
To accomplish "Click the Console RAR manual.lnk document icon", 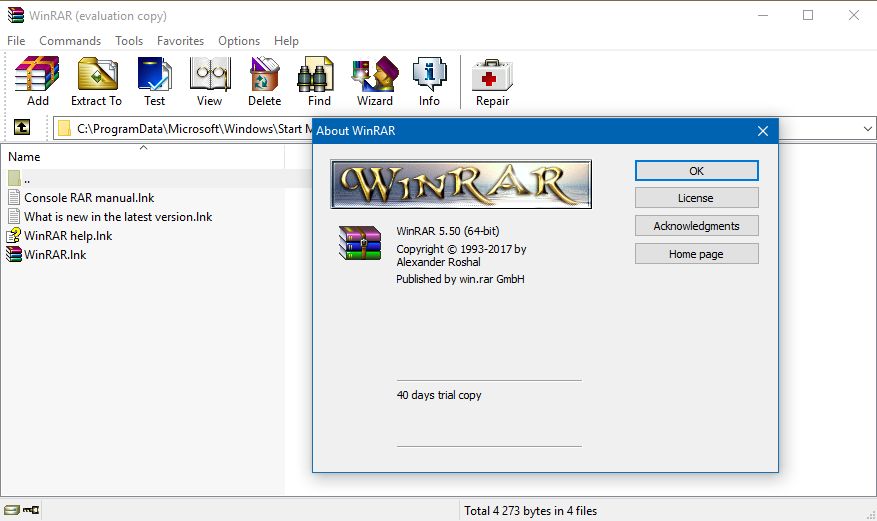I will click(x=15, y=197).
